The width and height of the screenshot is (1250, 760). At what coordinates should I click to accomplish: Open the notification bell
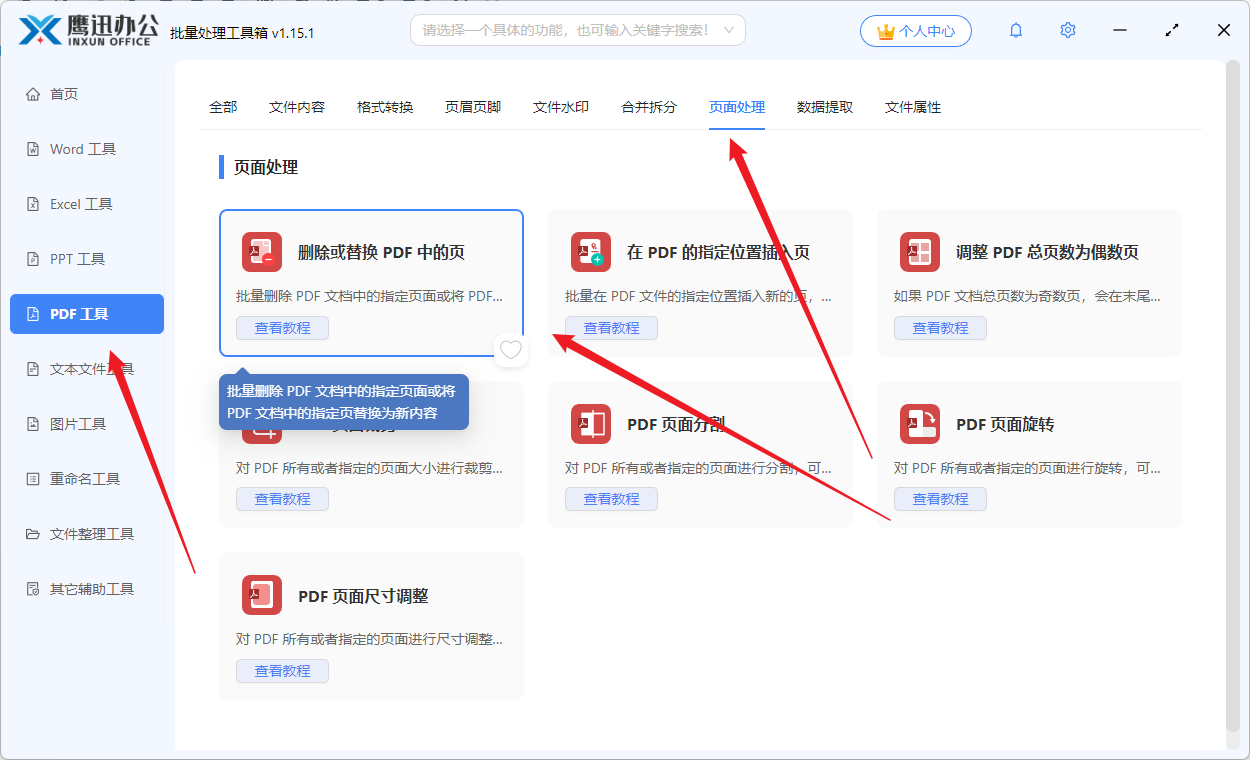(x=1016, y=30)
